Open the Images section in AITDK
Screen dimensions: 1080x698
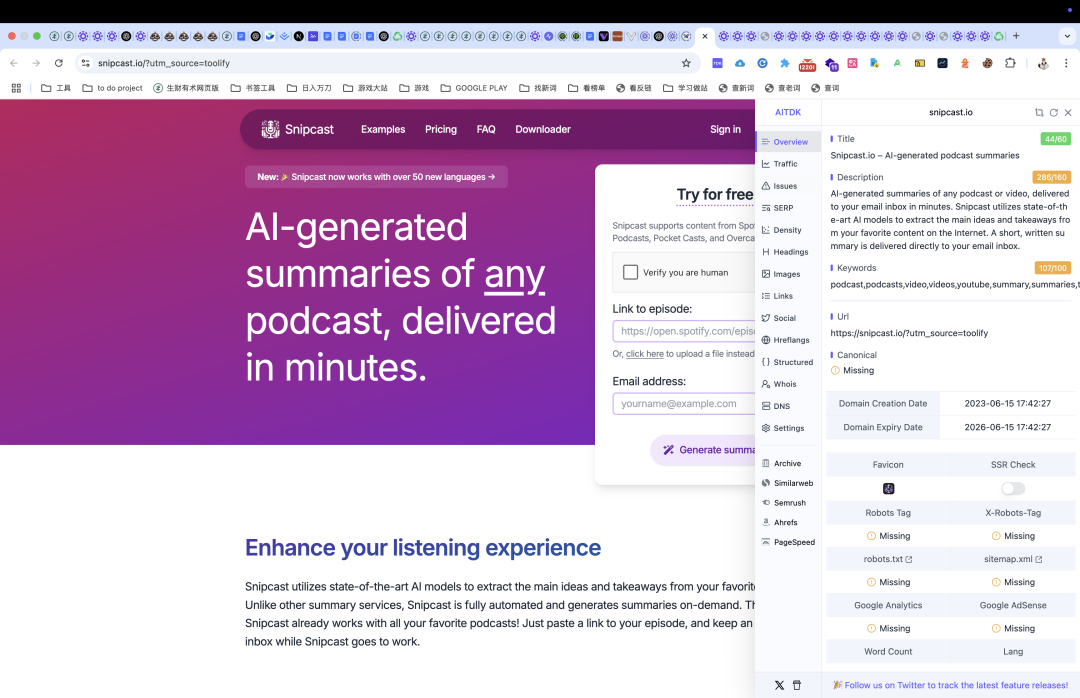click(x=789, y=274)
